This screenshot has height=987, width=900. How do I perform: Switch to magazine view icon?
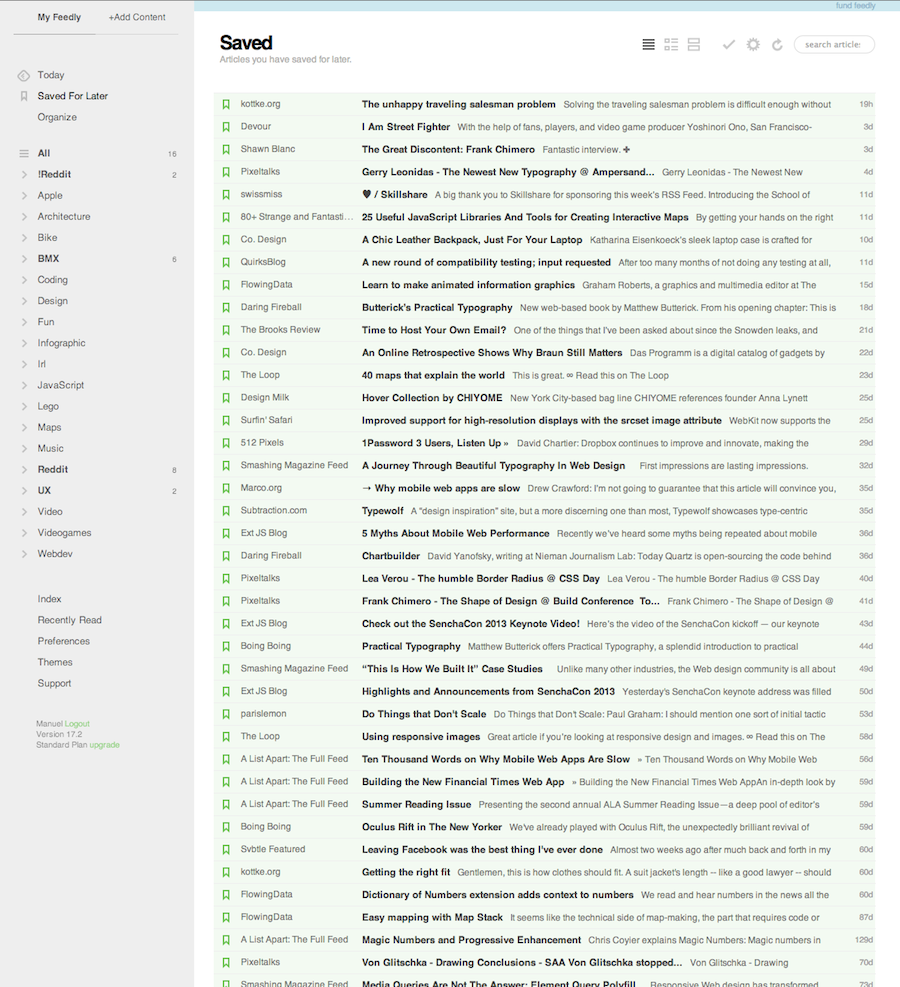point(671,45)
